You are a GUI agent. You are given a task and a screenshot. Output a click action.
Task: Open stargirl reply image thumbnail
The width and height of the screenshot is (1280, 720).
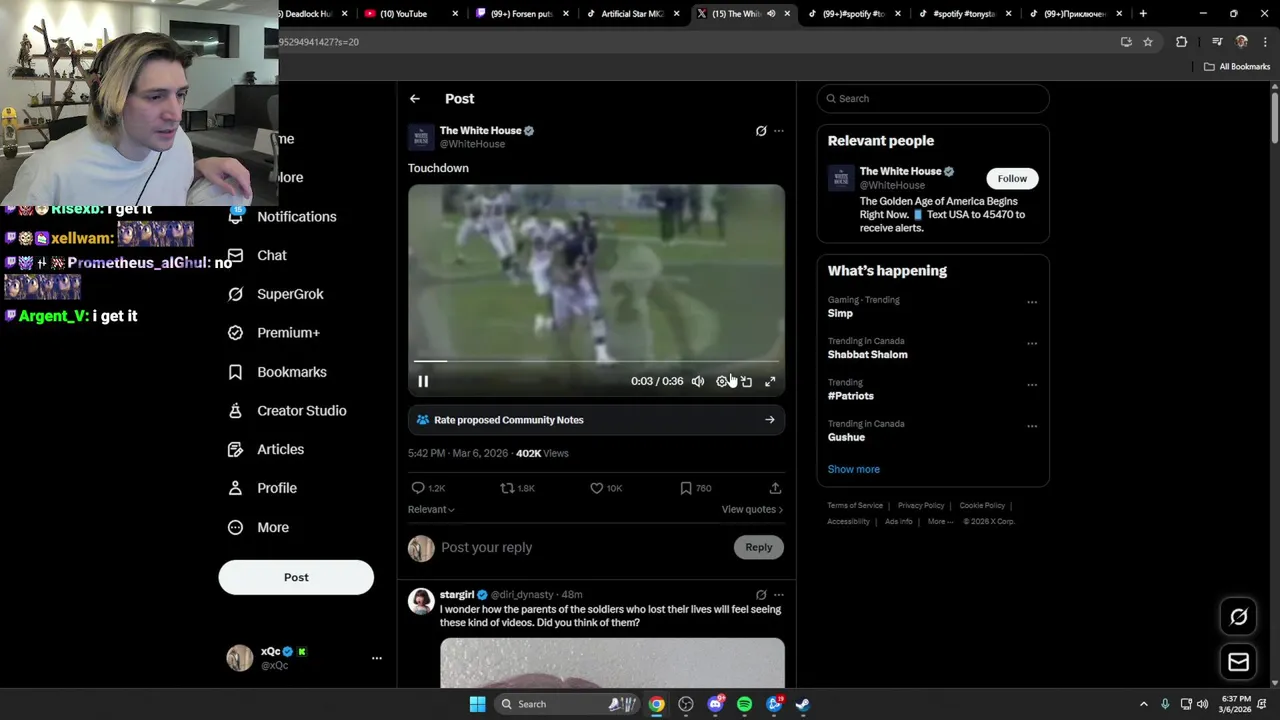click(612, 663)
